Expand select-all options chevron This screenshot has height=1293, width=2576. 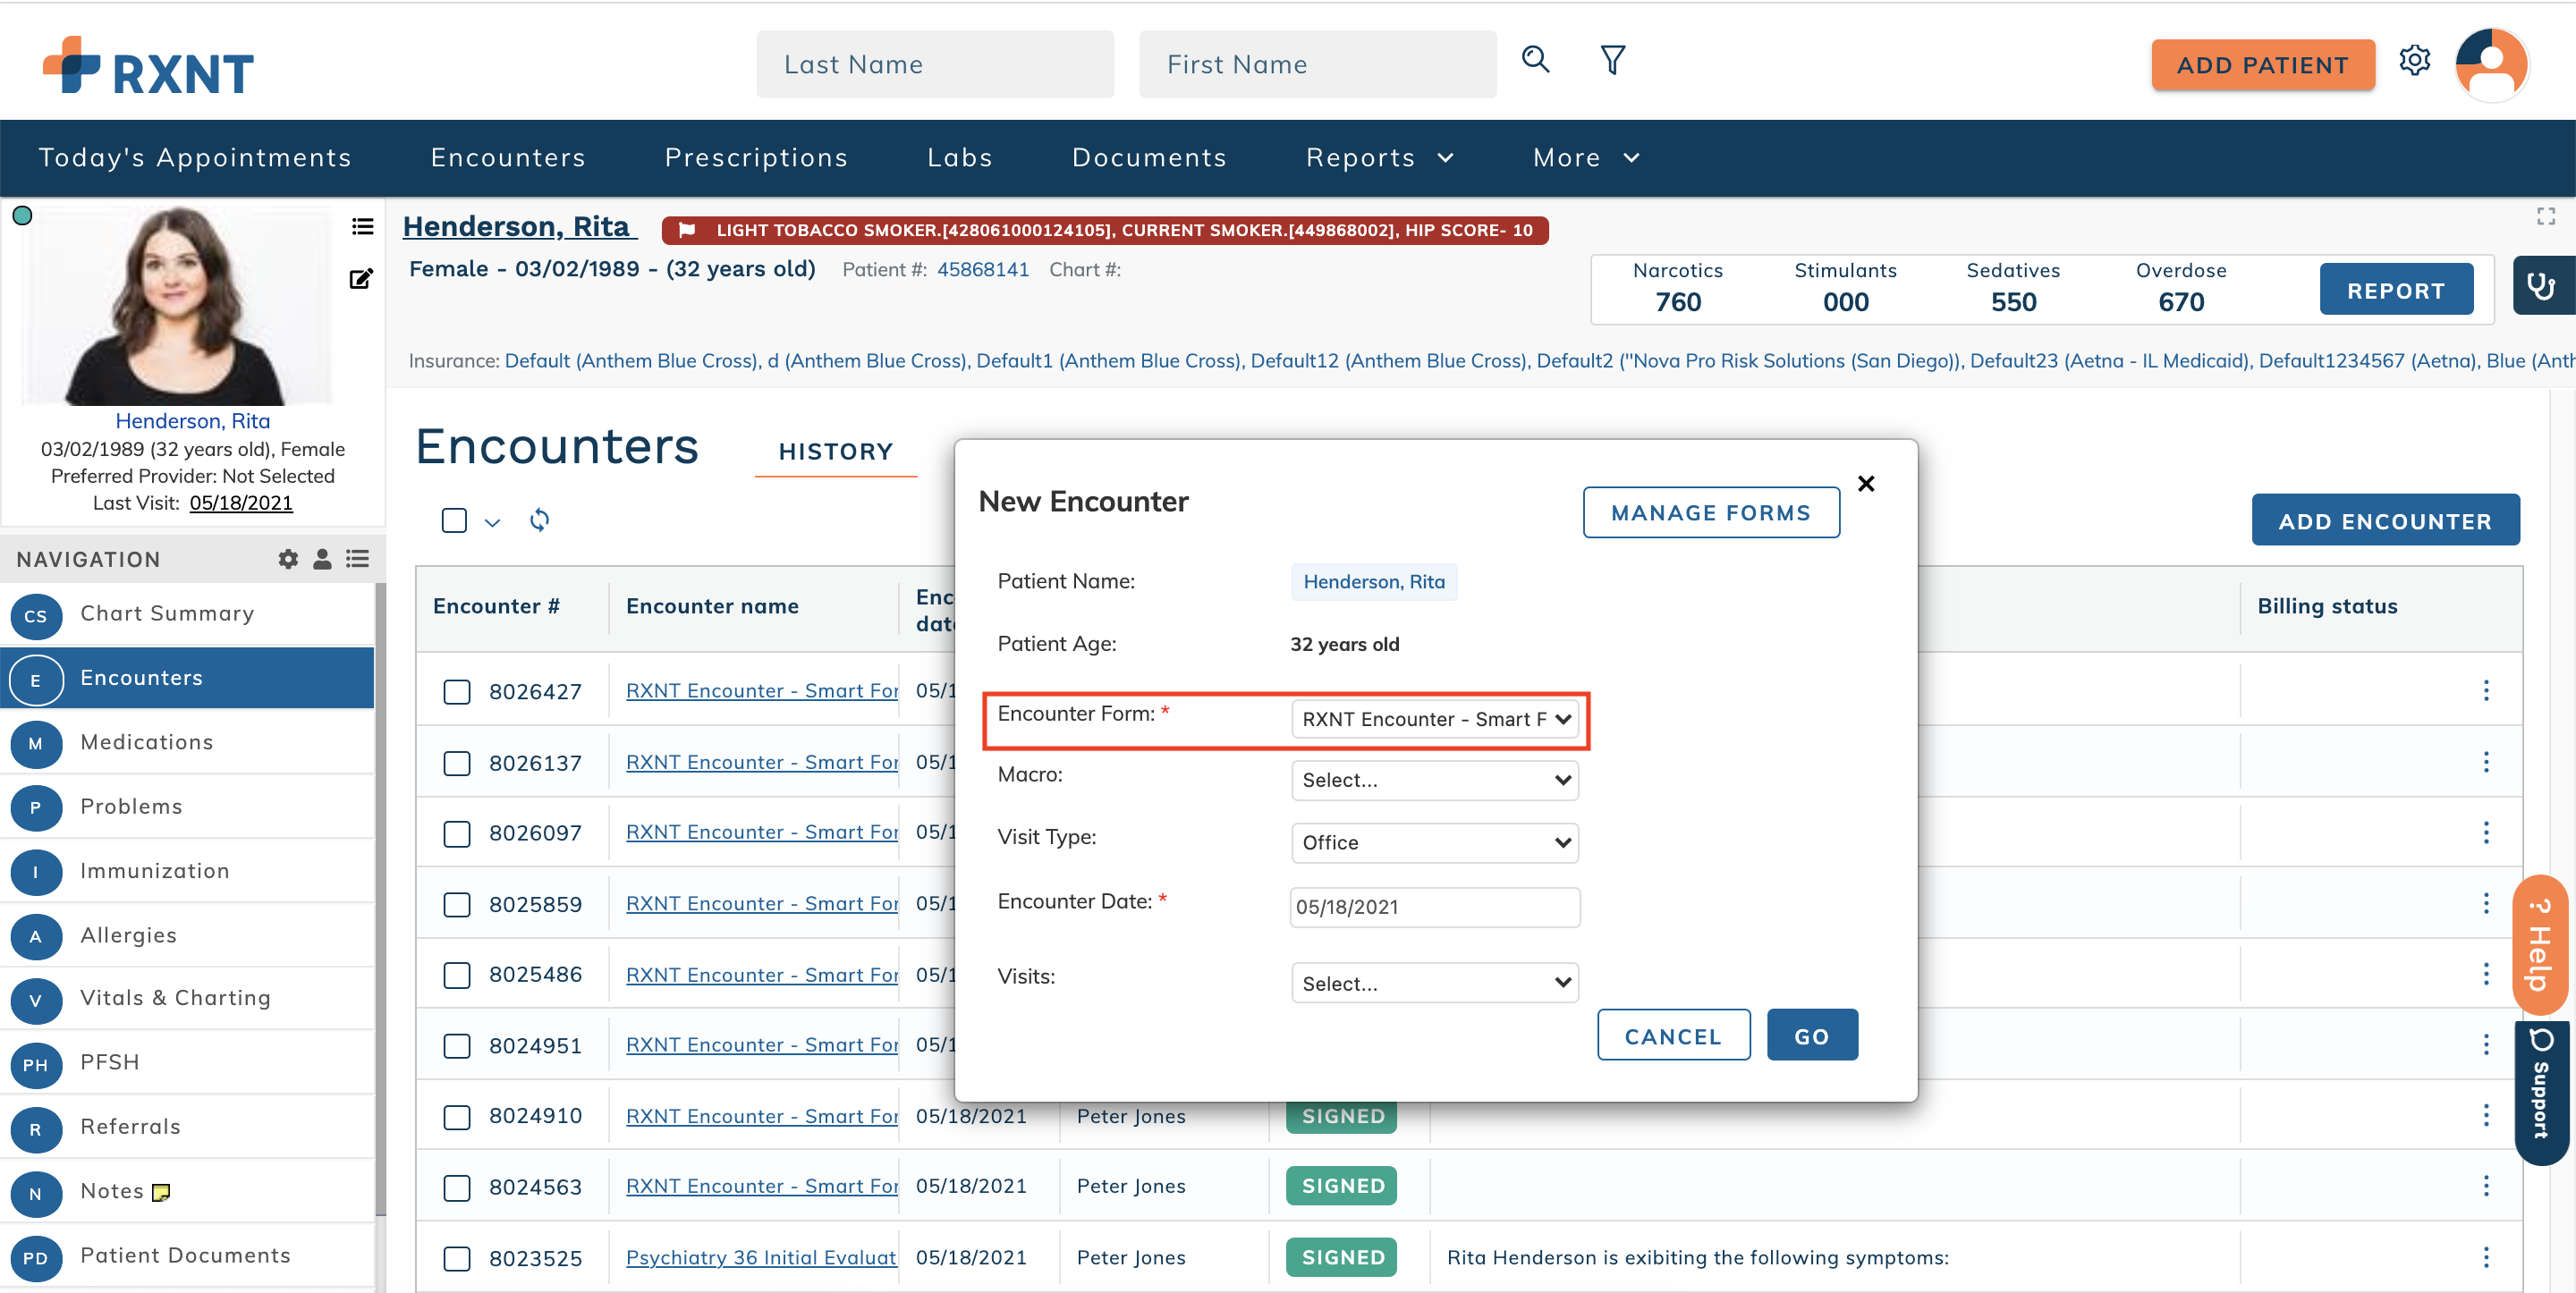492,522
